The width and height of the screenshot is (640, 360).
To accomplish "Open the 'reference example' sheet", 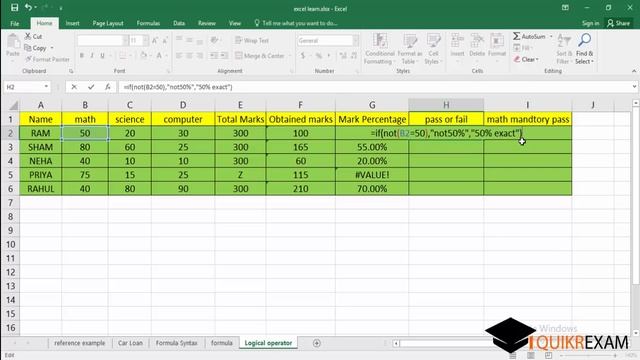I will (80, 343).
